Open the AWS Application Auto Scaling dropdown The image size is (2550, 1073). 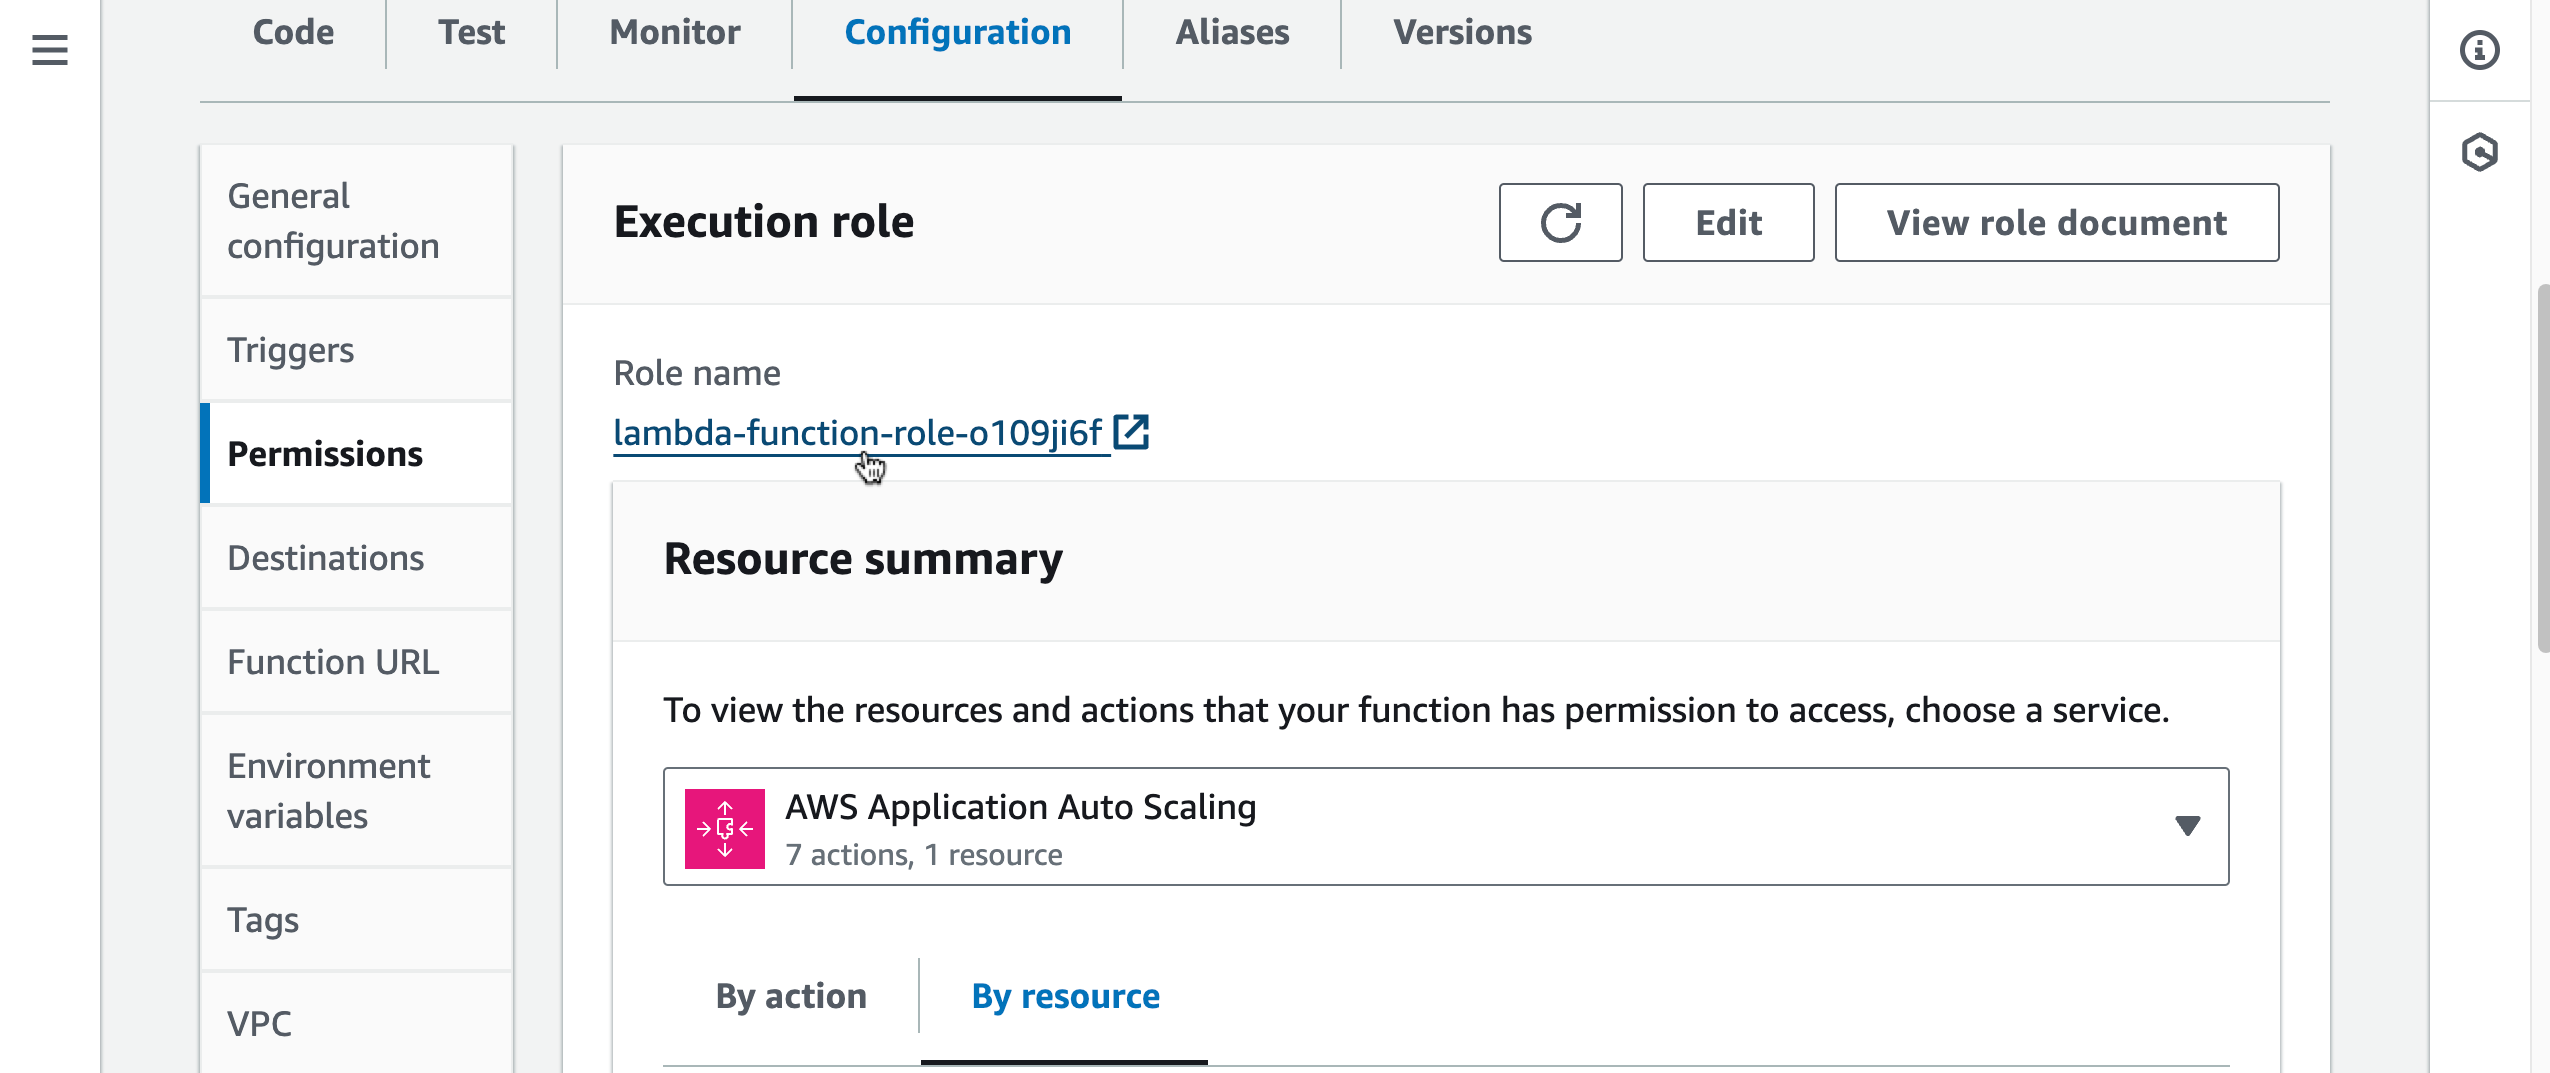pos(1444,826)
